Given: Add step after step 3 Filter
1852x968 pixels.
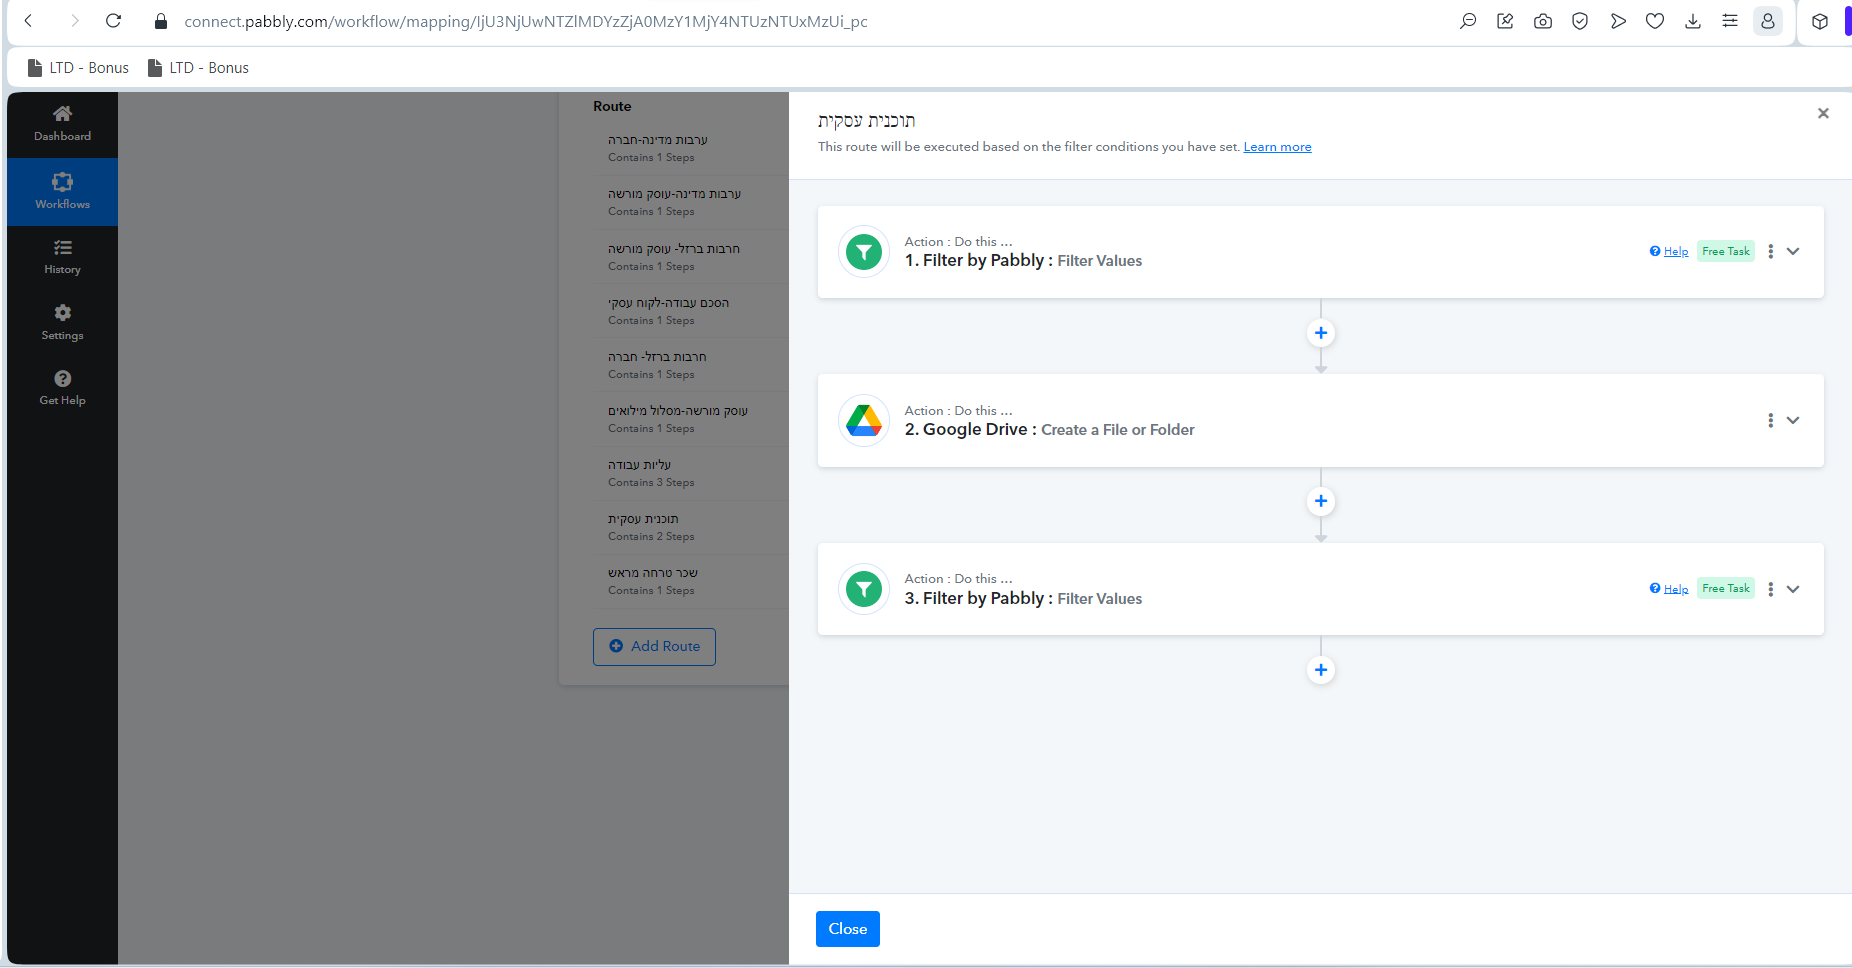Looking at the screenshot, I should tap(1321, 670).
